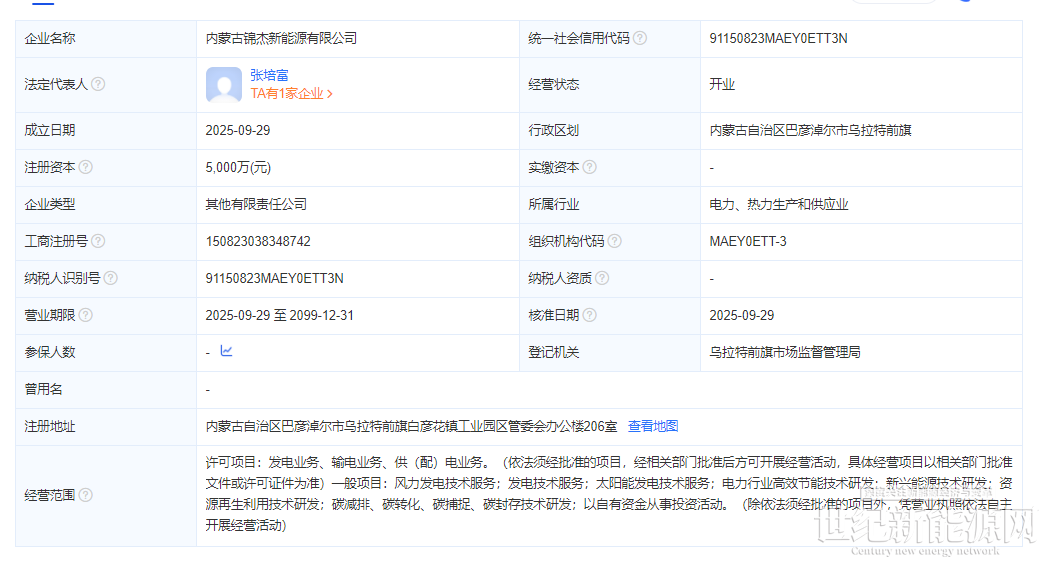Click the 经营范围 description text
This screenshot has height=561, width=1045.
click(608, 494)
